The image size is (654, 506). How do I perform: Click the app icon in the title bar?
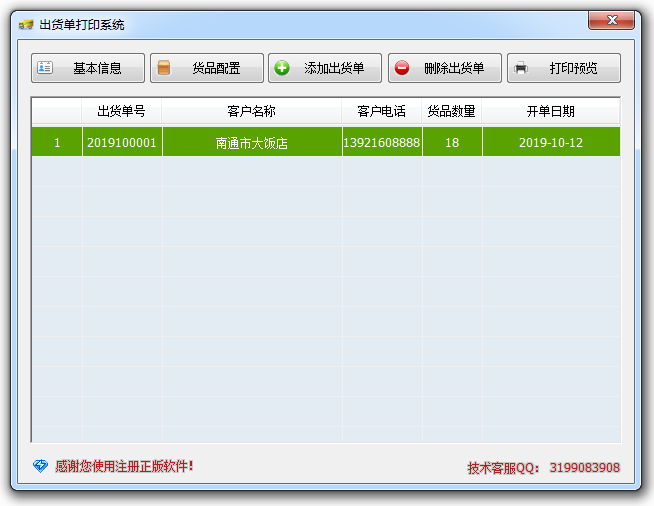click(26, 25)
